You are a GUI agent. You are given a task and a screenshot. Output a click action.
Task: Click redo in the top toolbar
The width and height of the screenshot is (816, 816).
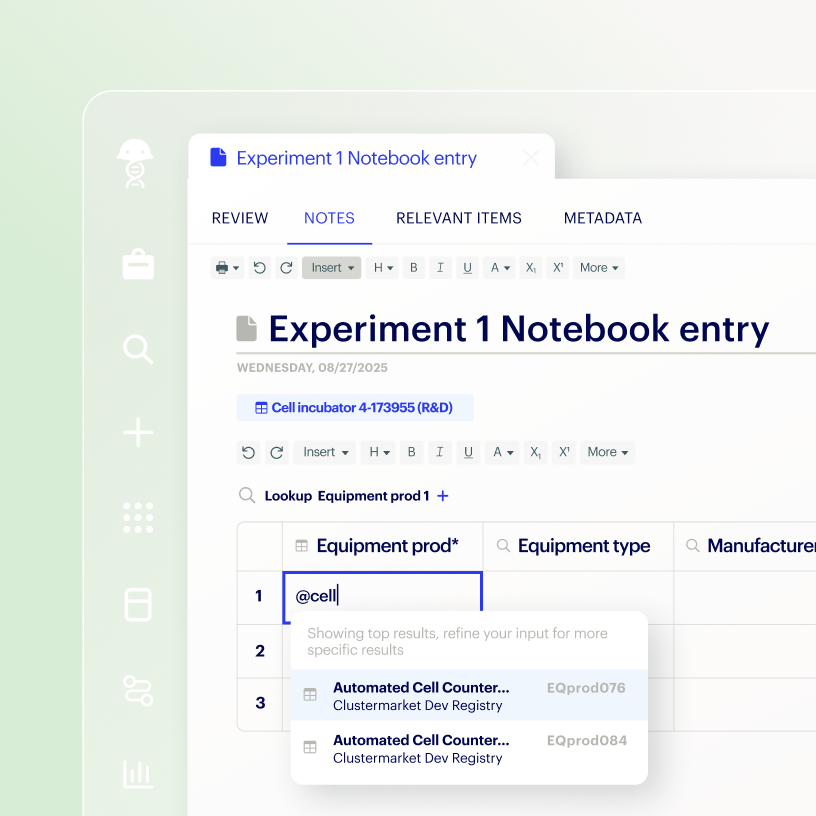tap(286, 268)
